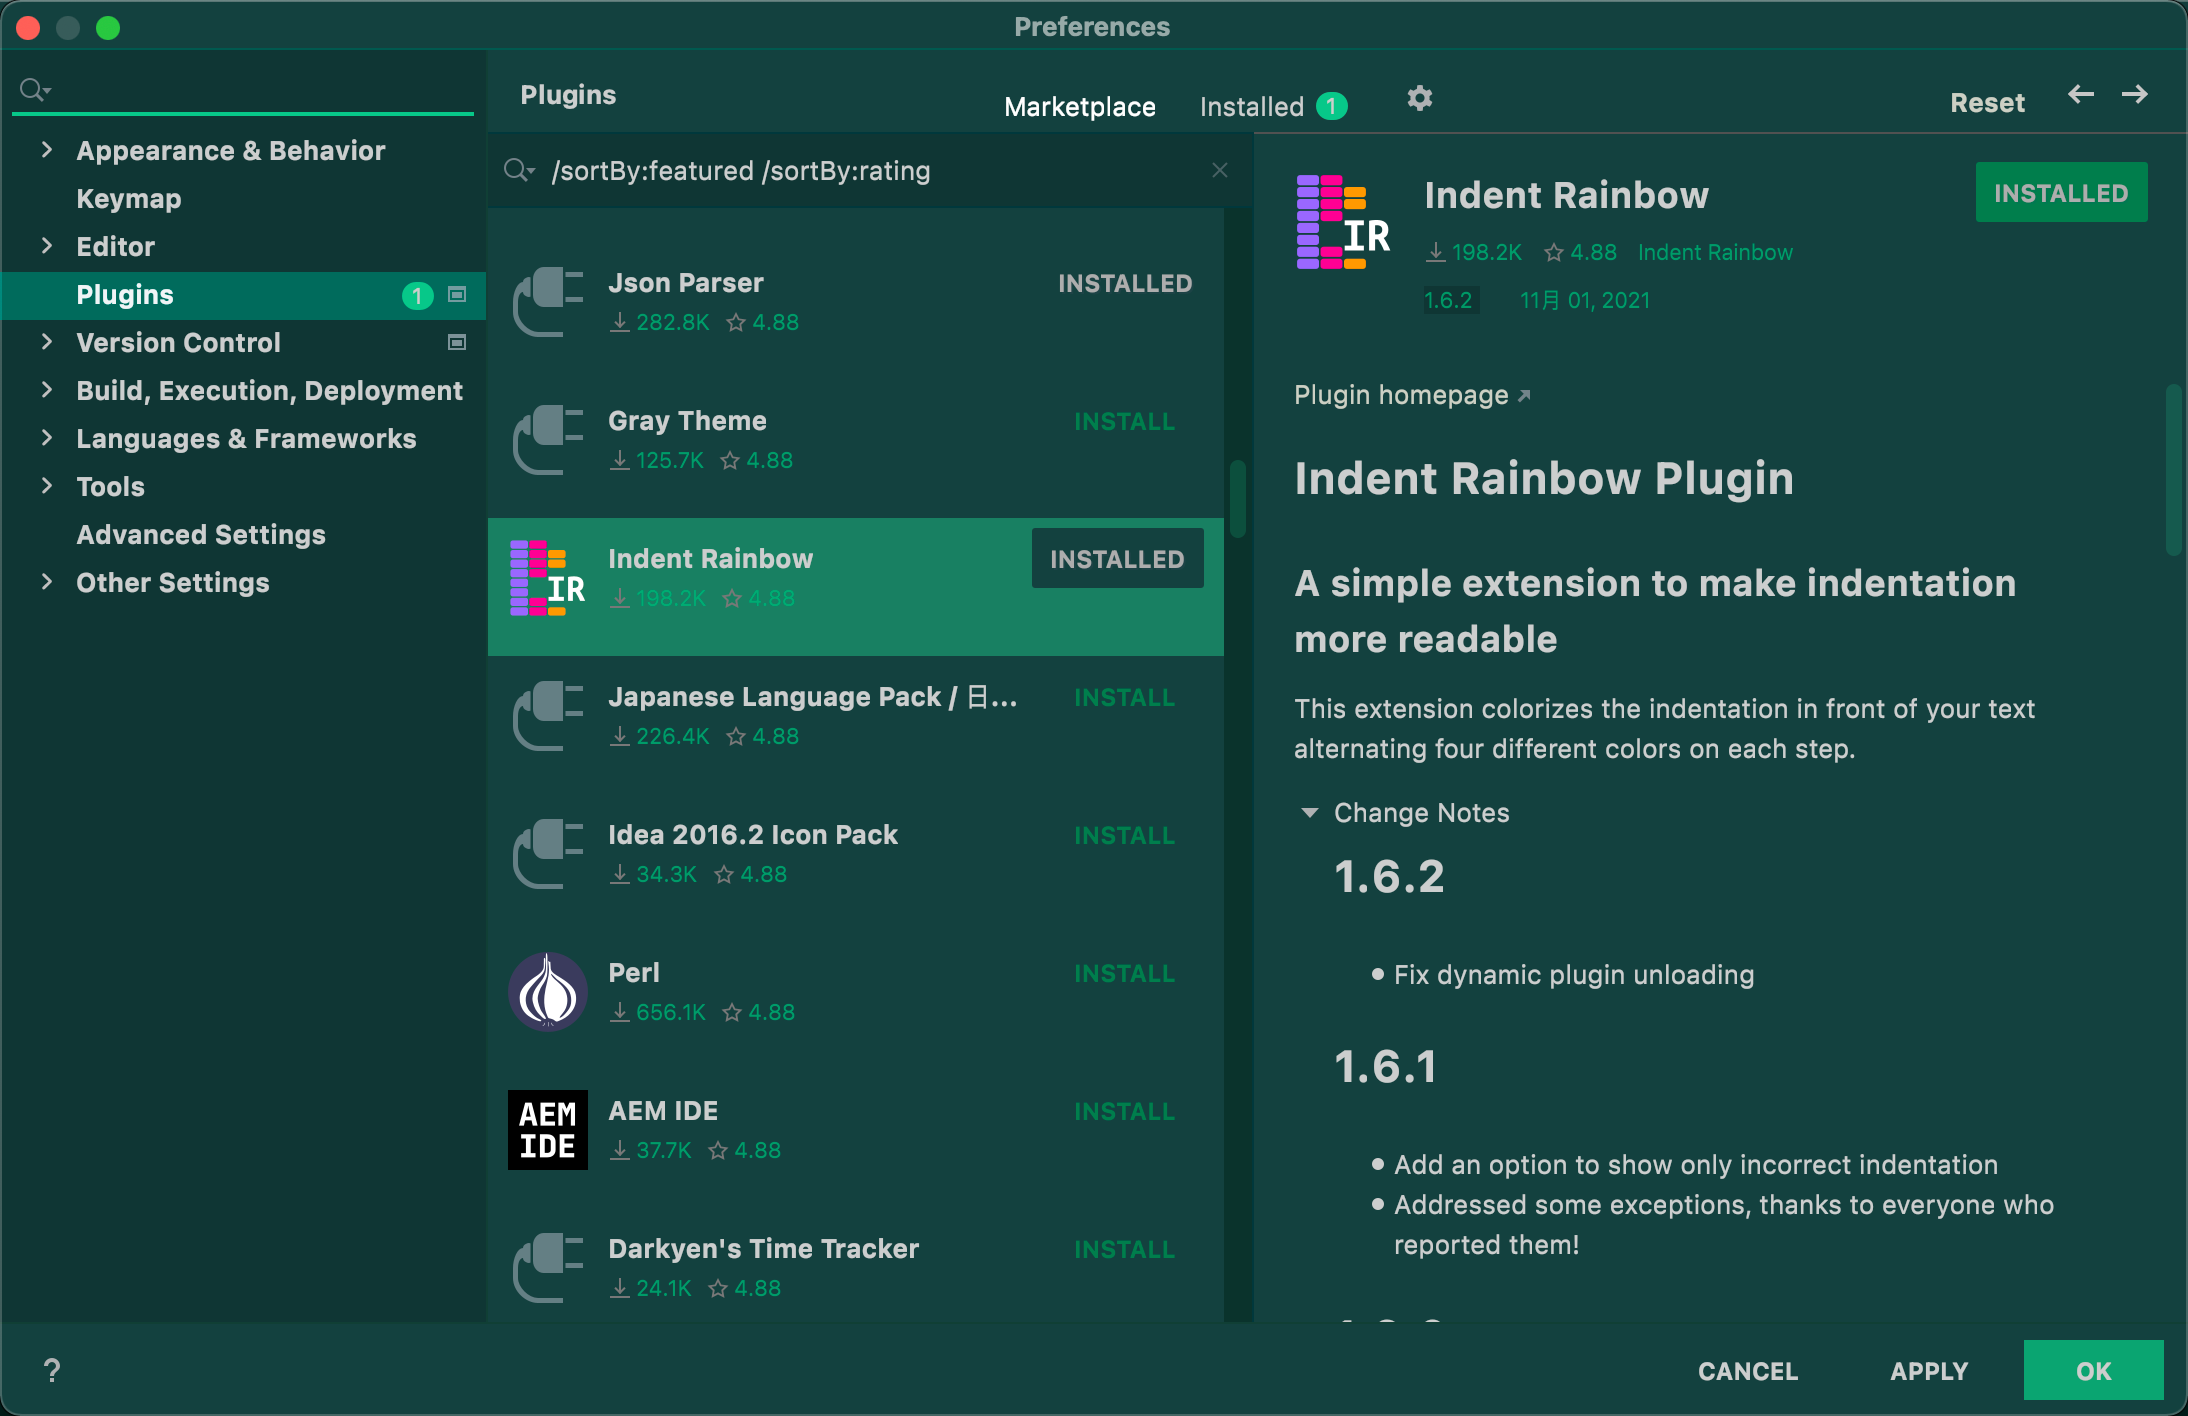Click the Perl plugin icon

[x=547, y=991]
